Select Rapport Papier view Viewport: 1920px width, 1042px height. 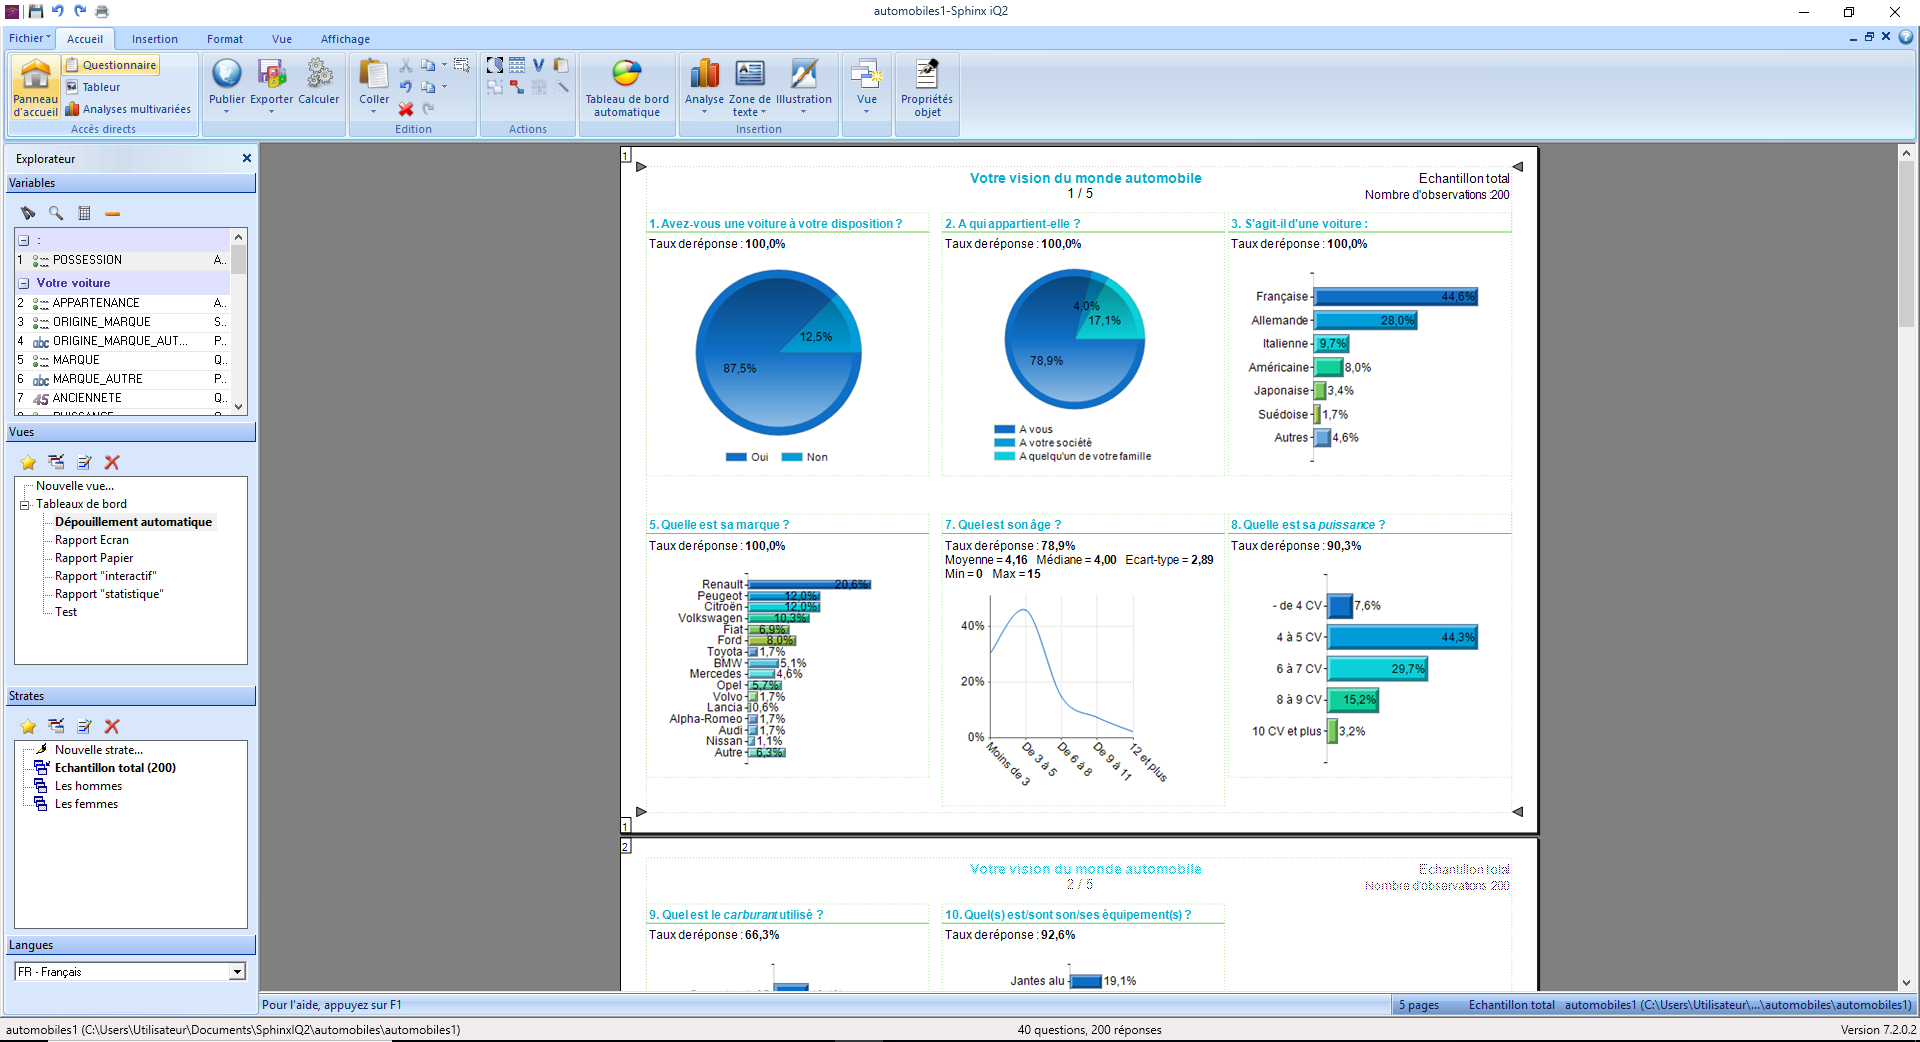pos(94,558)
